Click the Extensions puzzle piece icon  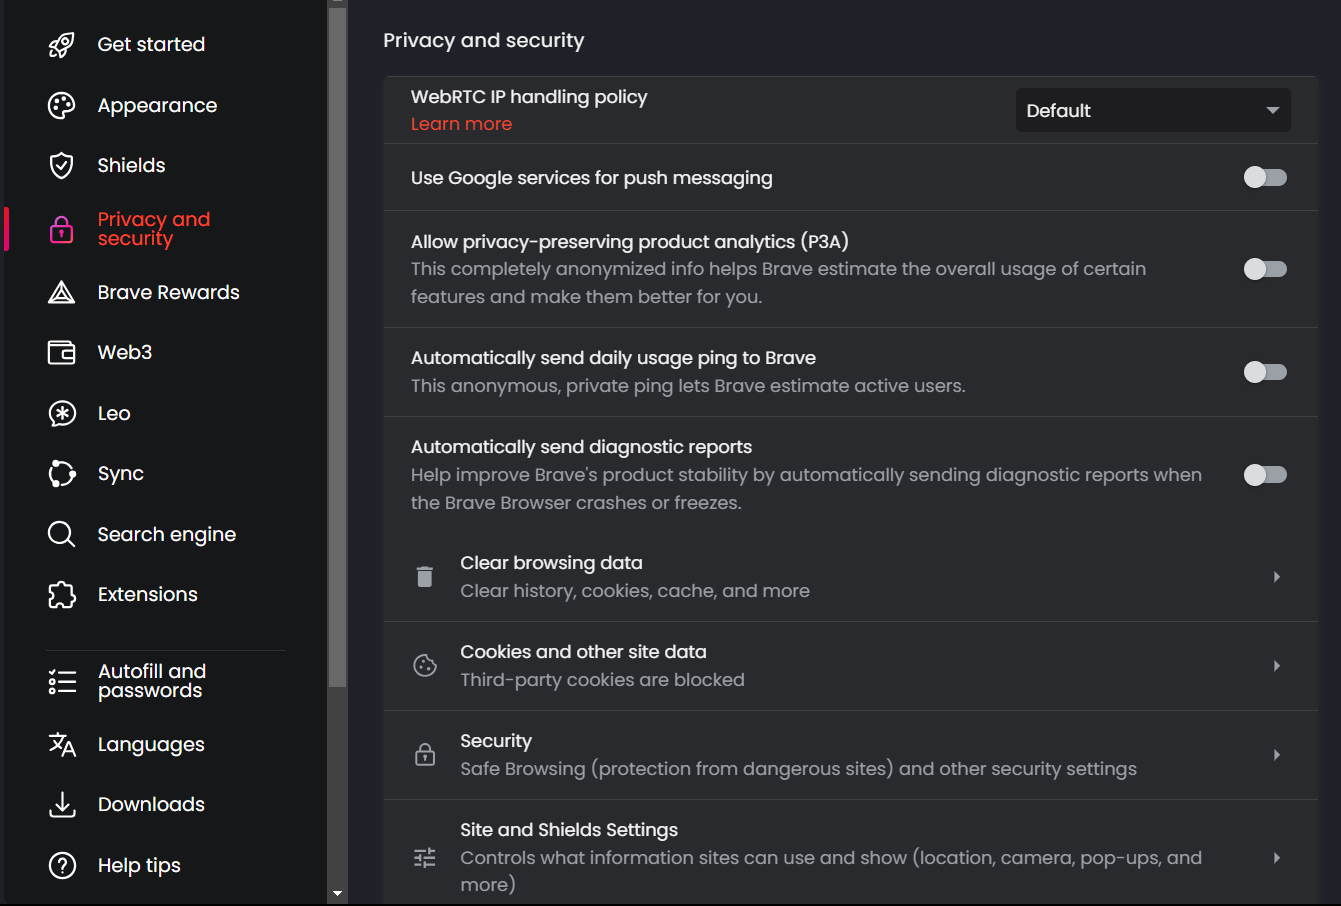point(62,595)
